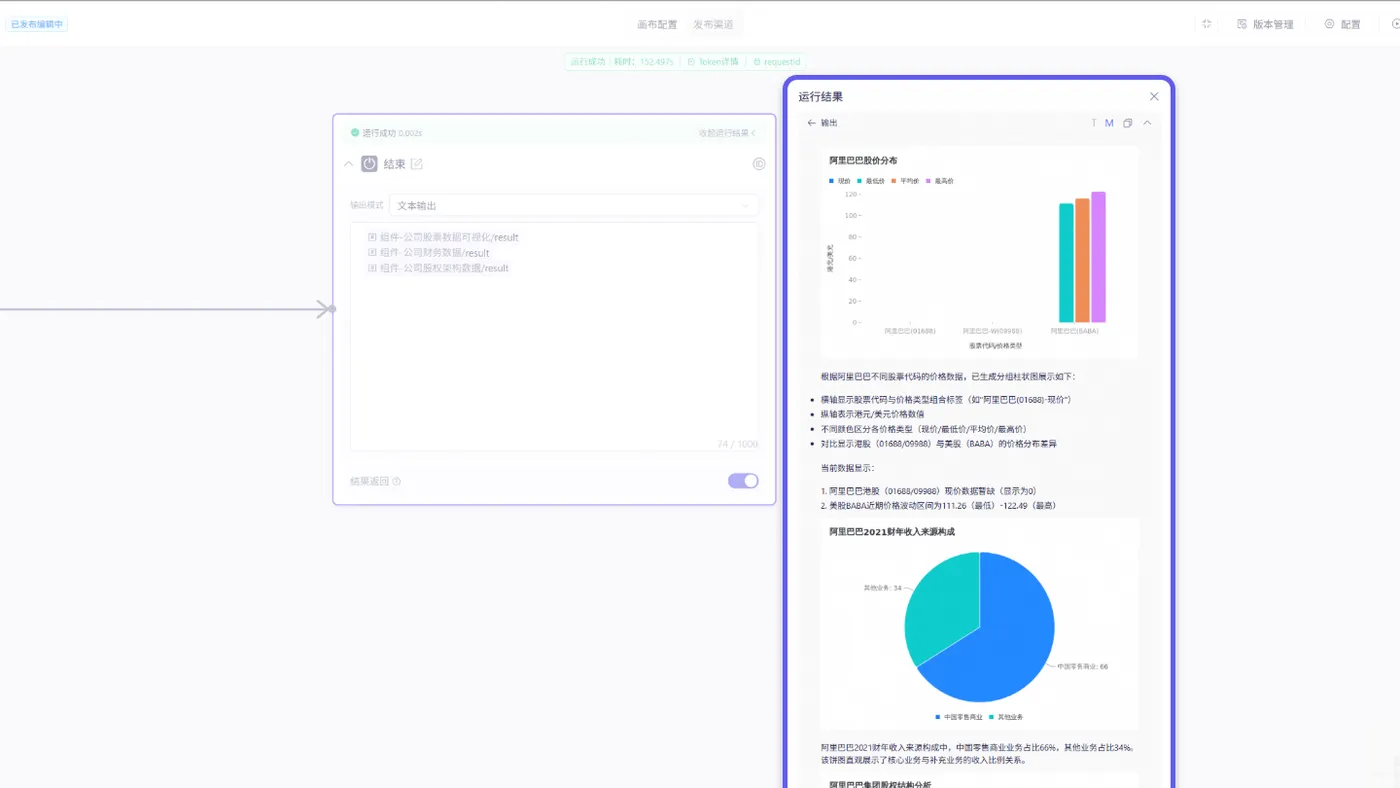The image size is (1400, 788).
Task: Select the 组件-公司财务数据/result variable
Action: 428,253
